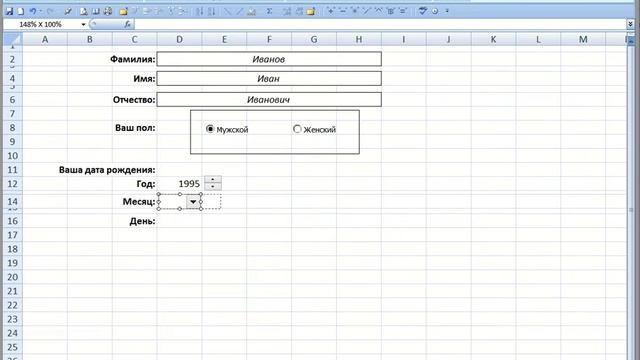
Task: Click the Отчество field containing Иванович
Action: [x=269, y=100]
